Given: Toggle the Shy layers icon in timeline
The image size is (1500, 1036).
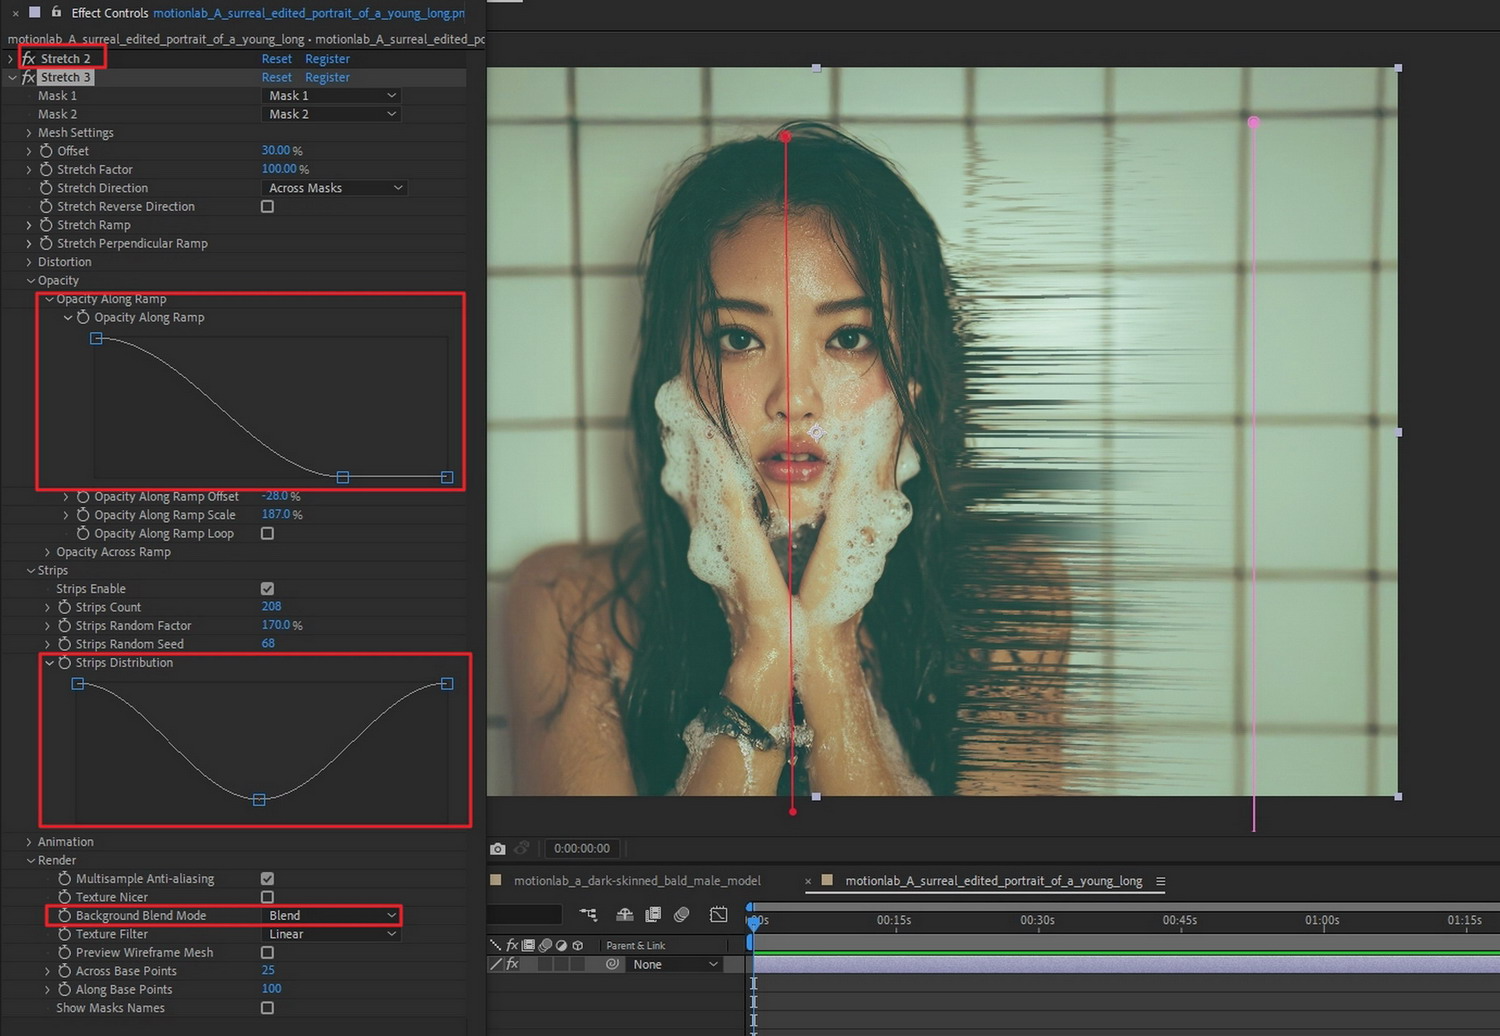Looking at the screenshot, I should 624,914.
